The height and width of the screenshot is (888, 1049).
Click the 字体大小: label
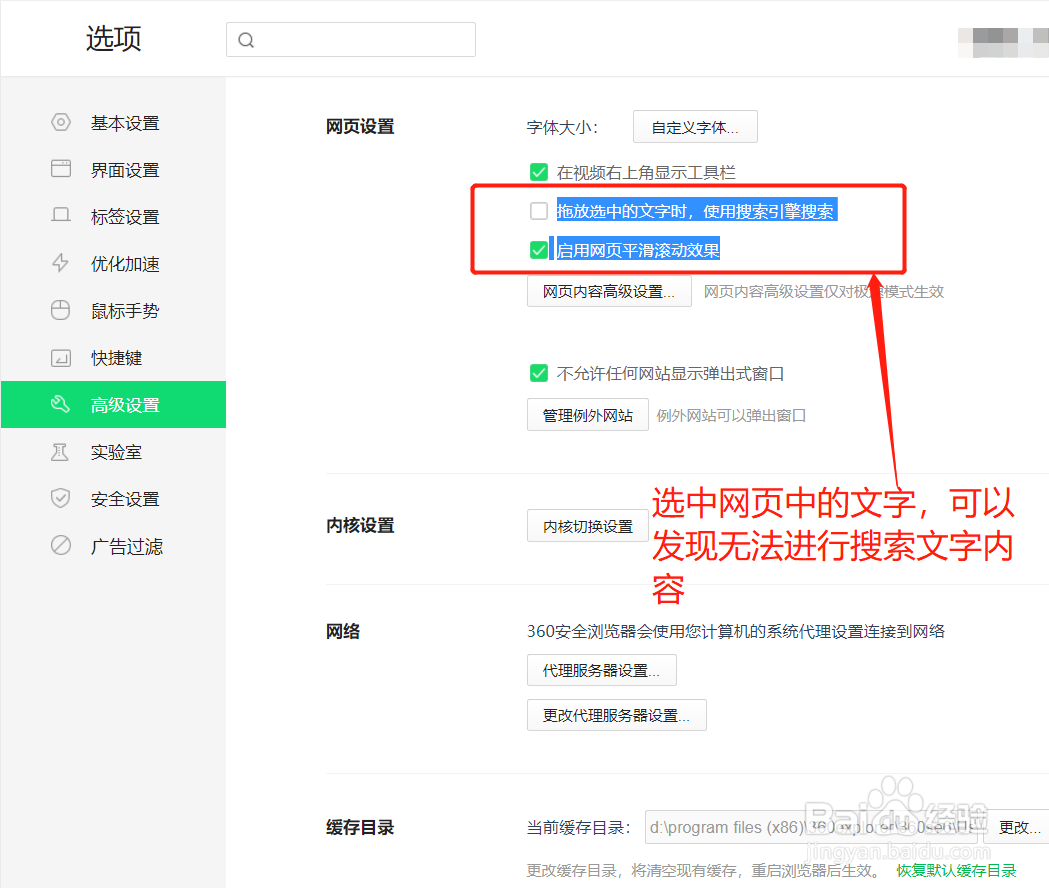pos(562,127)
